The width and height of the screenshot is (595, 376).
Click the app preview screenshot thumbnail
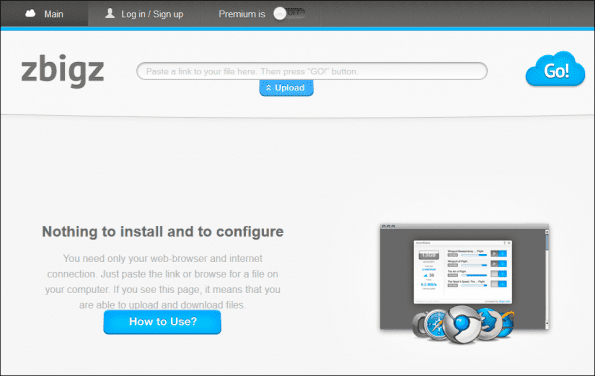[x=464, y=277]
